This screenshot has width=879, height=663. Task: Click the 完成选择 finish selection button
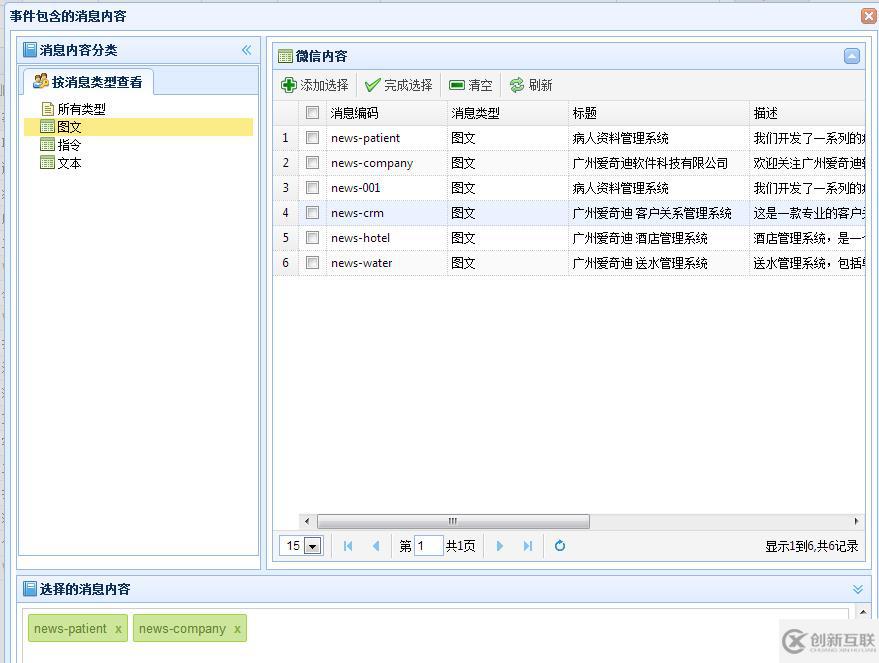coord(399,85)
